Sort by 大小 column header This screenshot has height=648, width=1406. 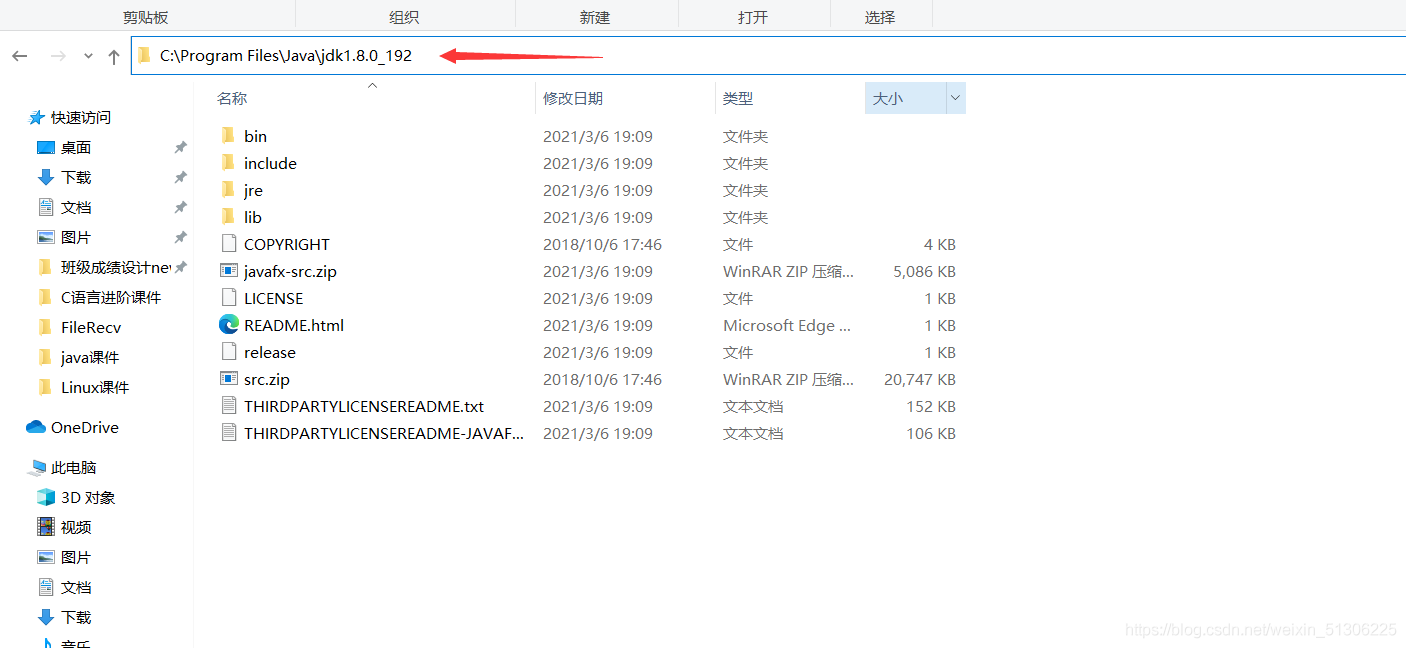click(x=888, y=98)
